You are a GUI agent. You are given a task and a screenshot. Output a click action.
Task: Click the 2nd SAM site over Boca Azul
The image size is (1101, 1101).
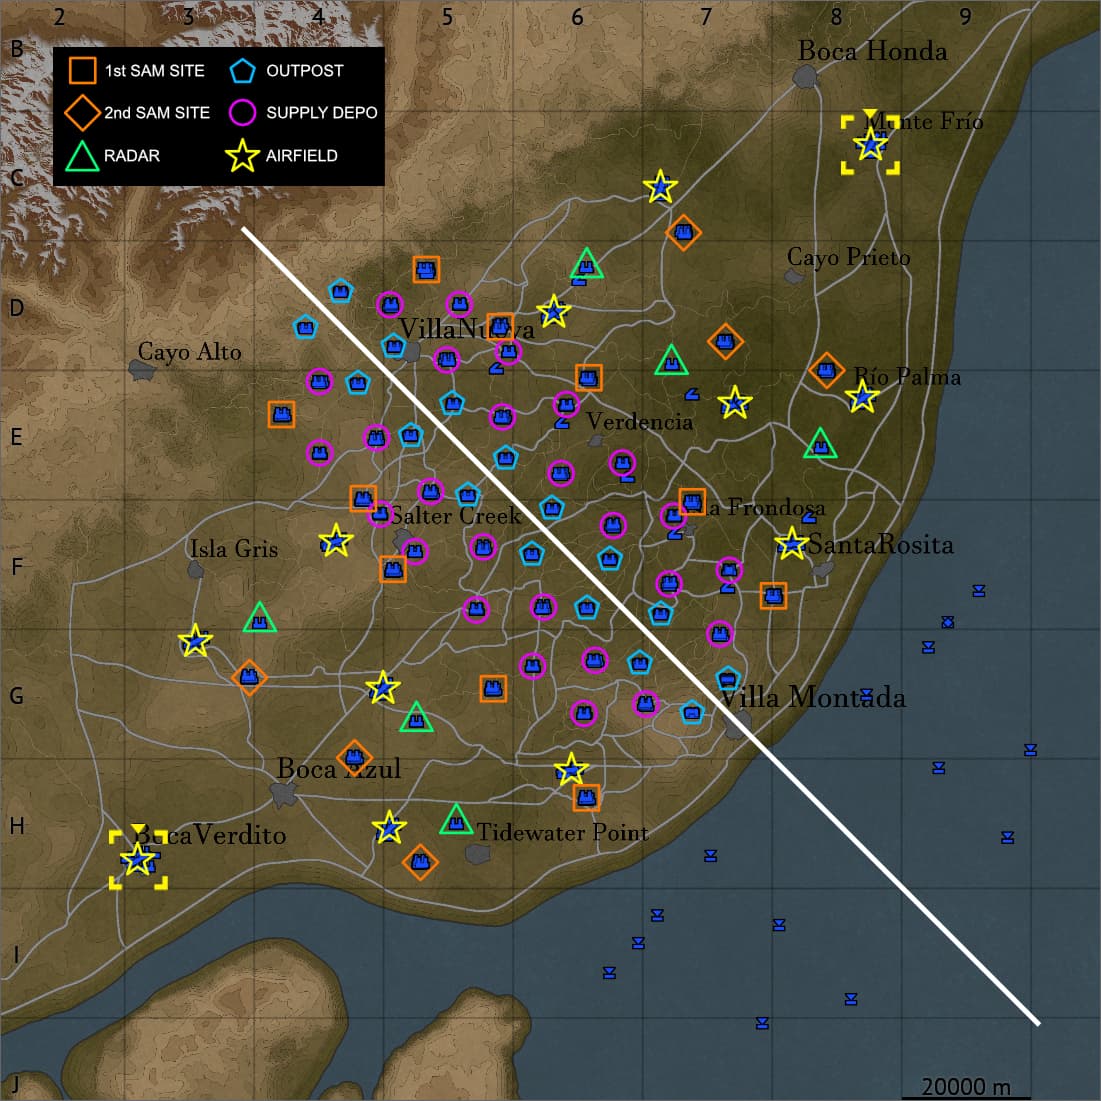[355, 757]
